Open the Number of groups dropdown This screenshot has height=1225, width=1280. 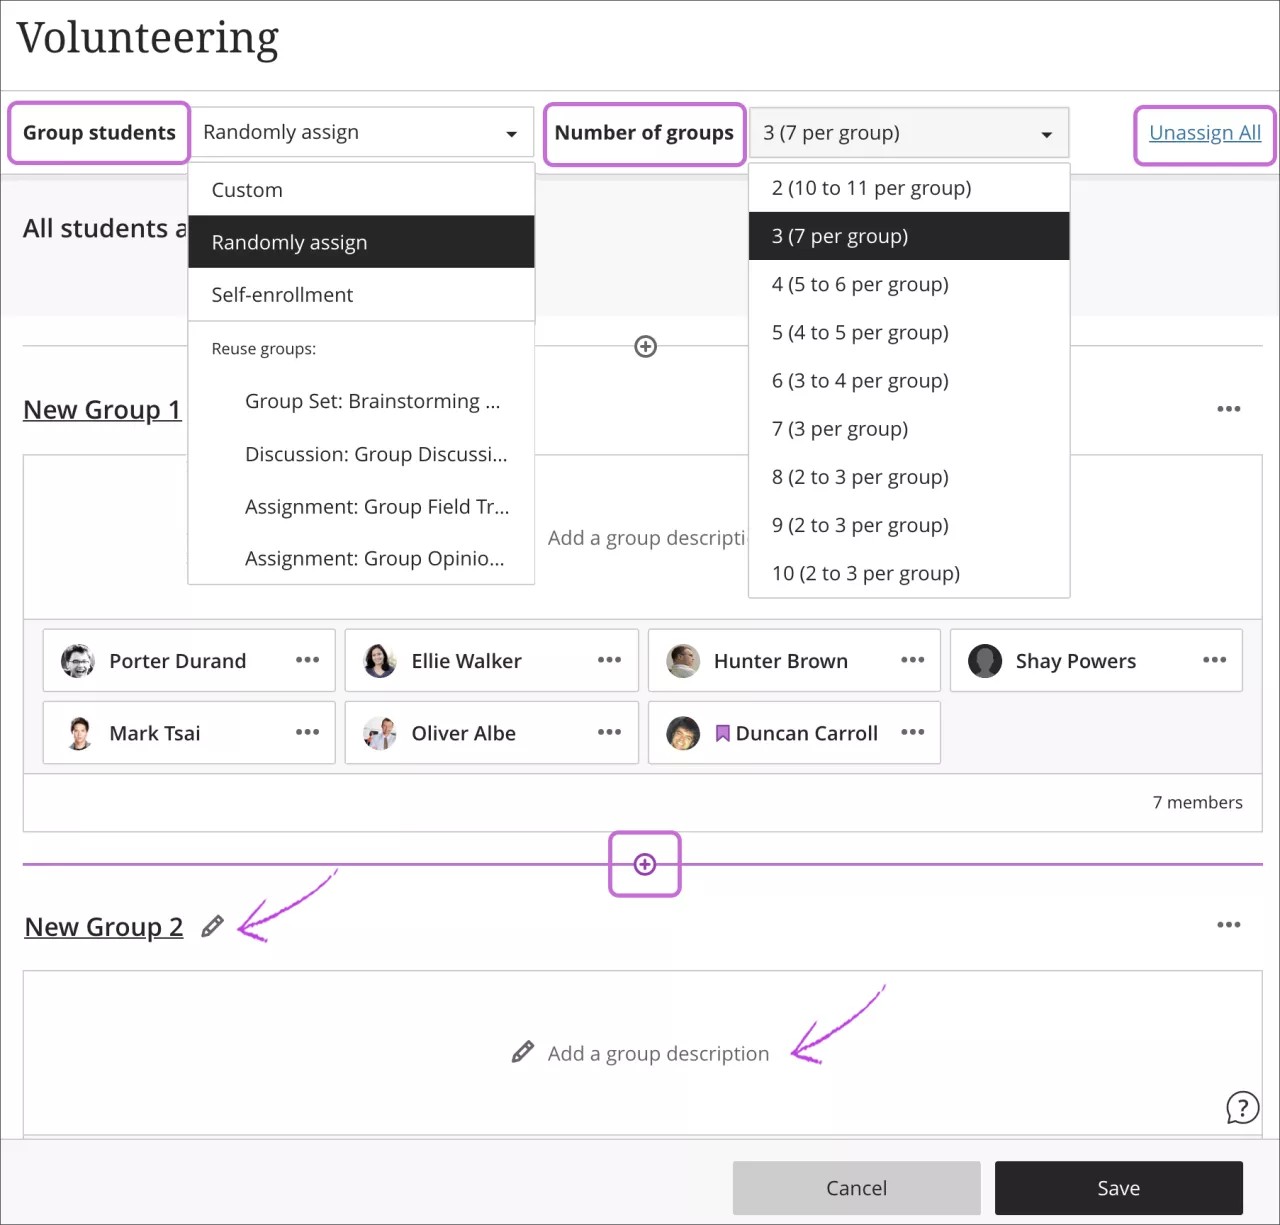pyautogui.click(x=908, y=132)
